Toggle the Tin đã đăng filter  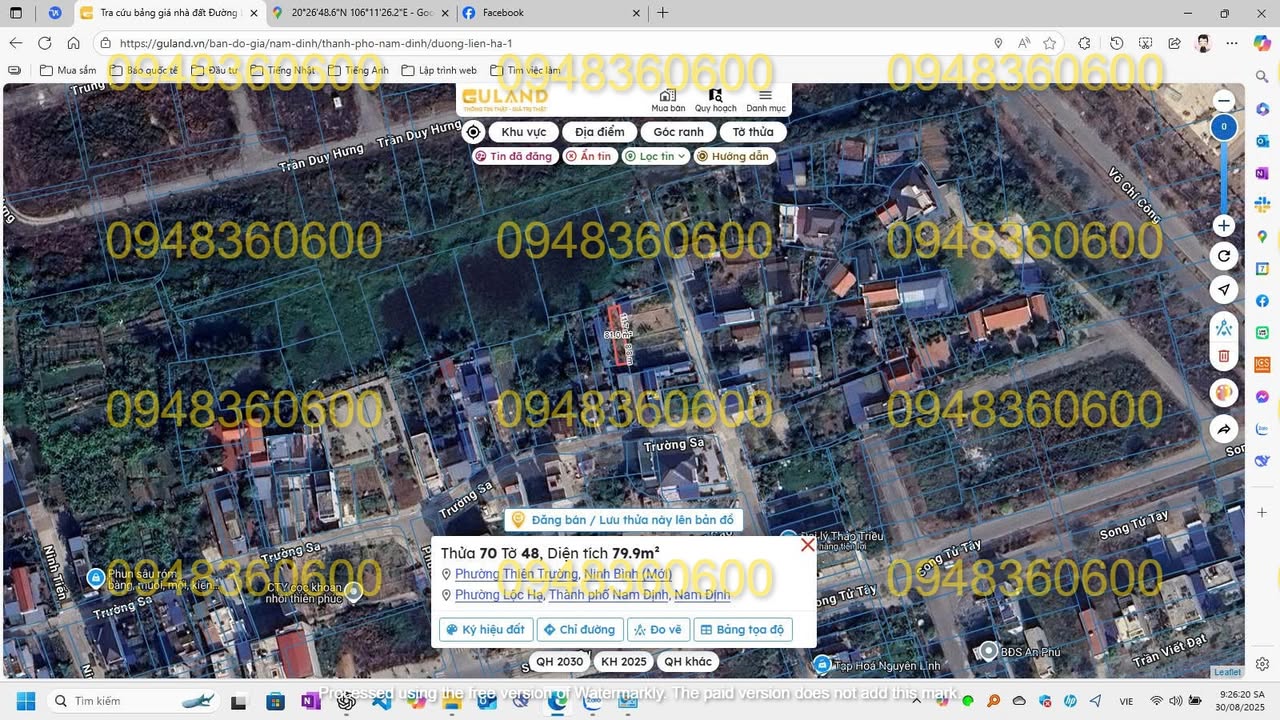pos(514,156)
